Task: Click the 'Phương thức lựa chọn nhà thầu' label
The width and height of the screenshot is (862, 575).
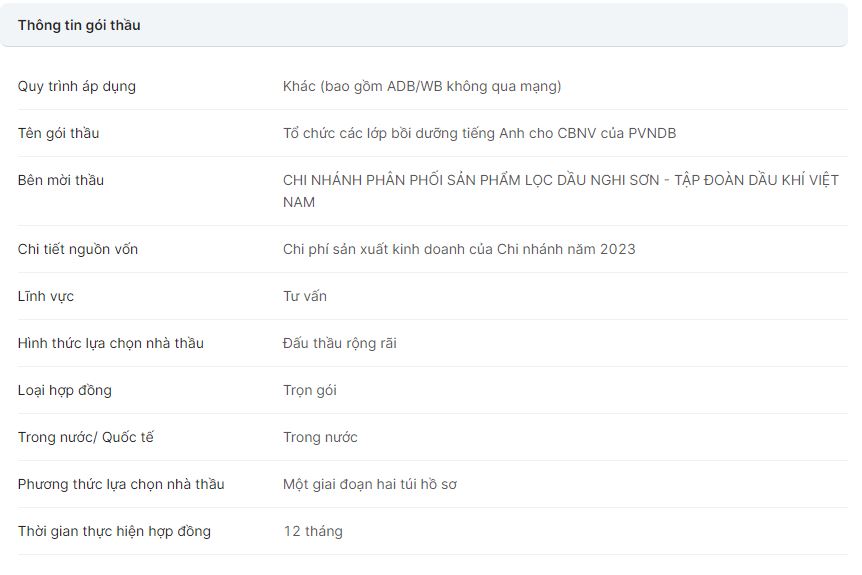Action: tap(121, 484)
